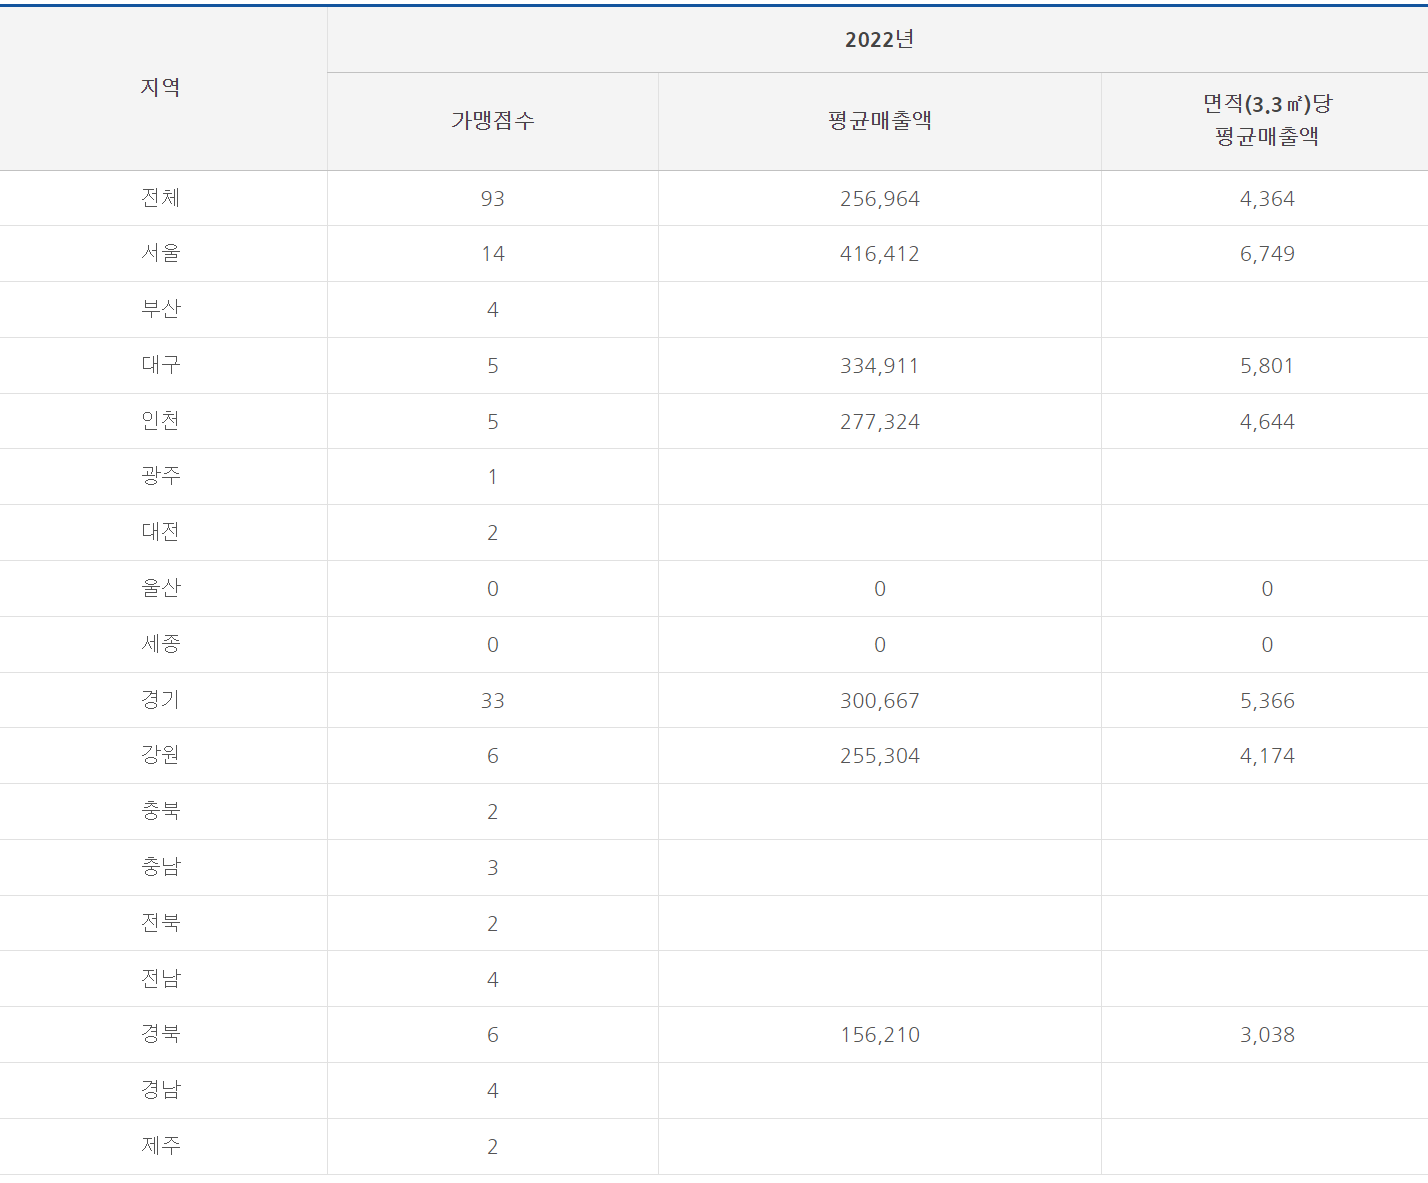This screenshot has height=1183, width=1428.
Task: Click the 세종 region label
Action: click(161, 644)
